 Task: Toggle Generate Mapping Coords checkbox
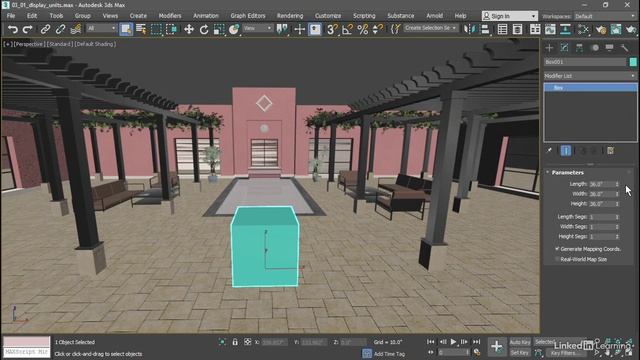tap(557, 249)
